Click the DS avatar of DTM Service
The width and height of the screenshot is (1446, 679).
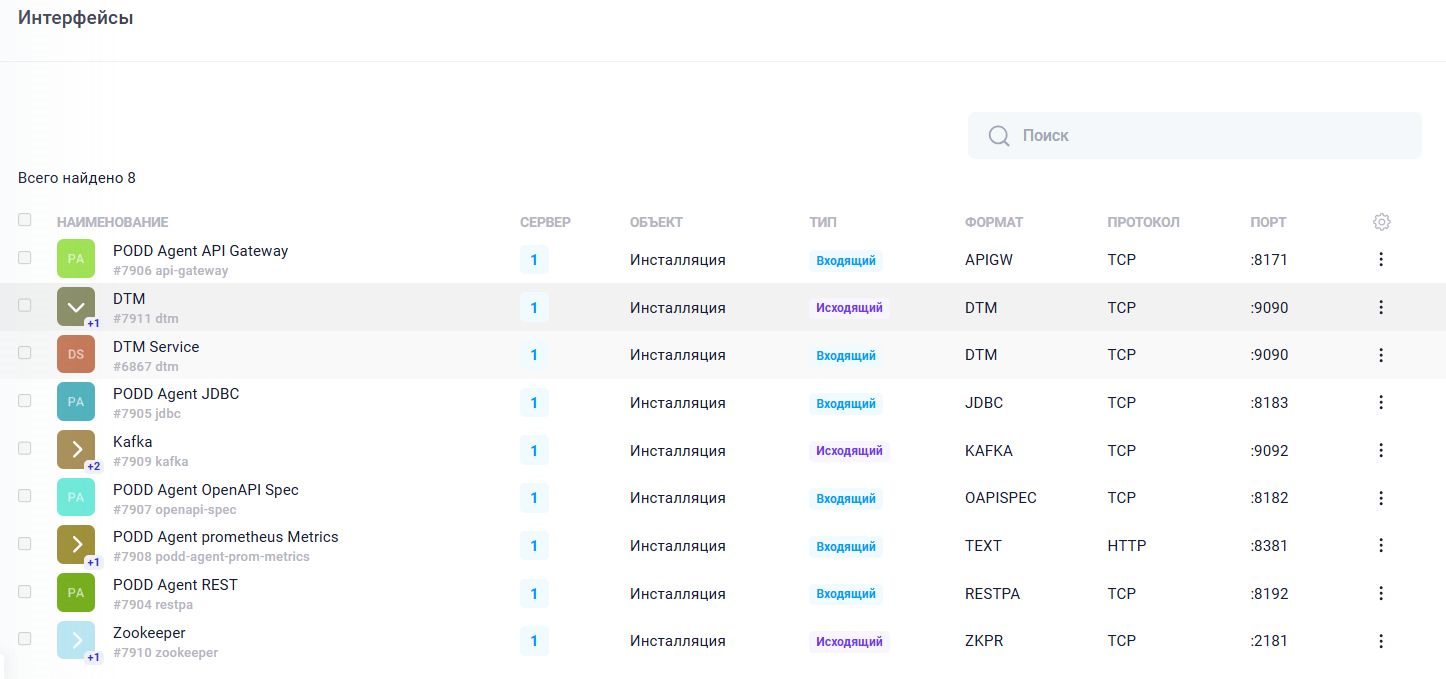point(76,354)
